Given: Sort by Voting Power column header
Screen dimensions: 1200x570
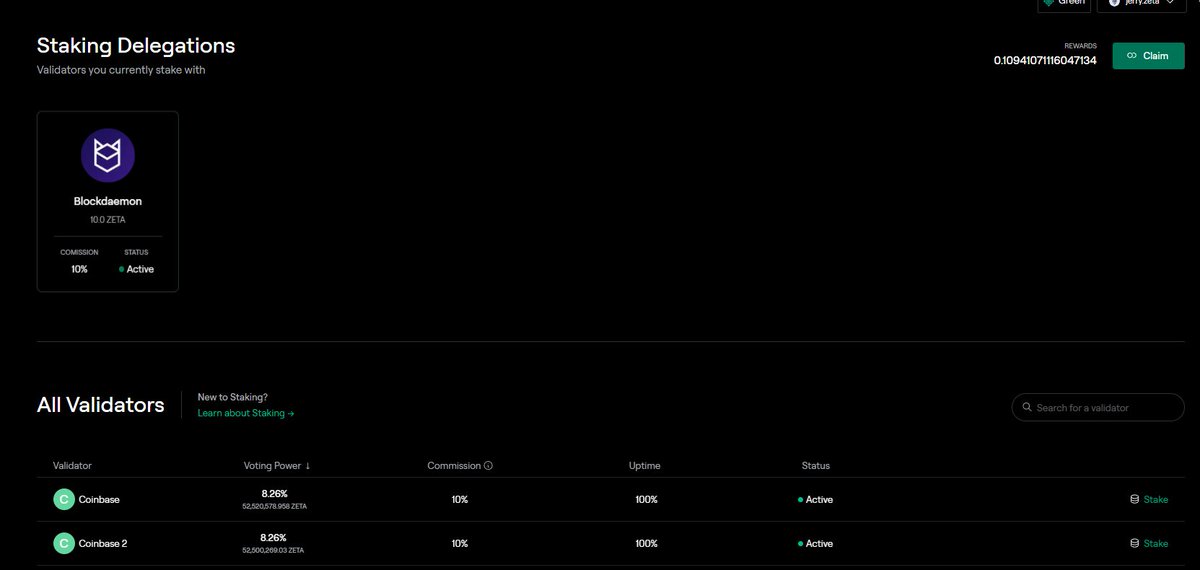Looking at the screenshot, I should (x=277, y=466).
